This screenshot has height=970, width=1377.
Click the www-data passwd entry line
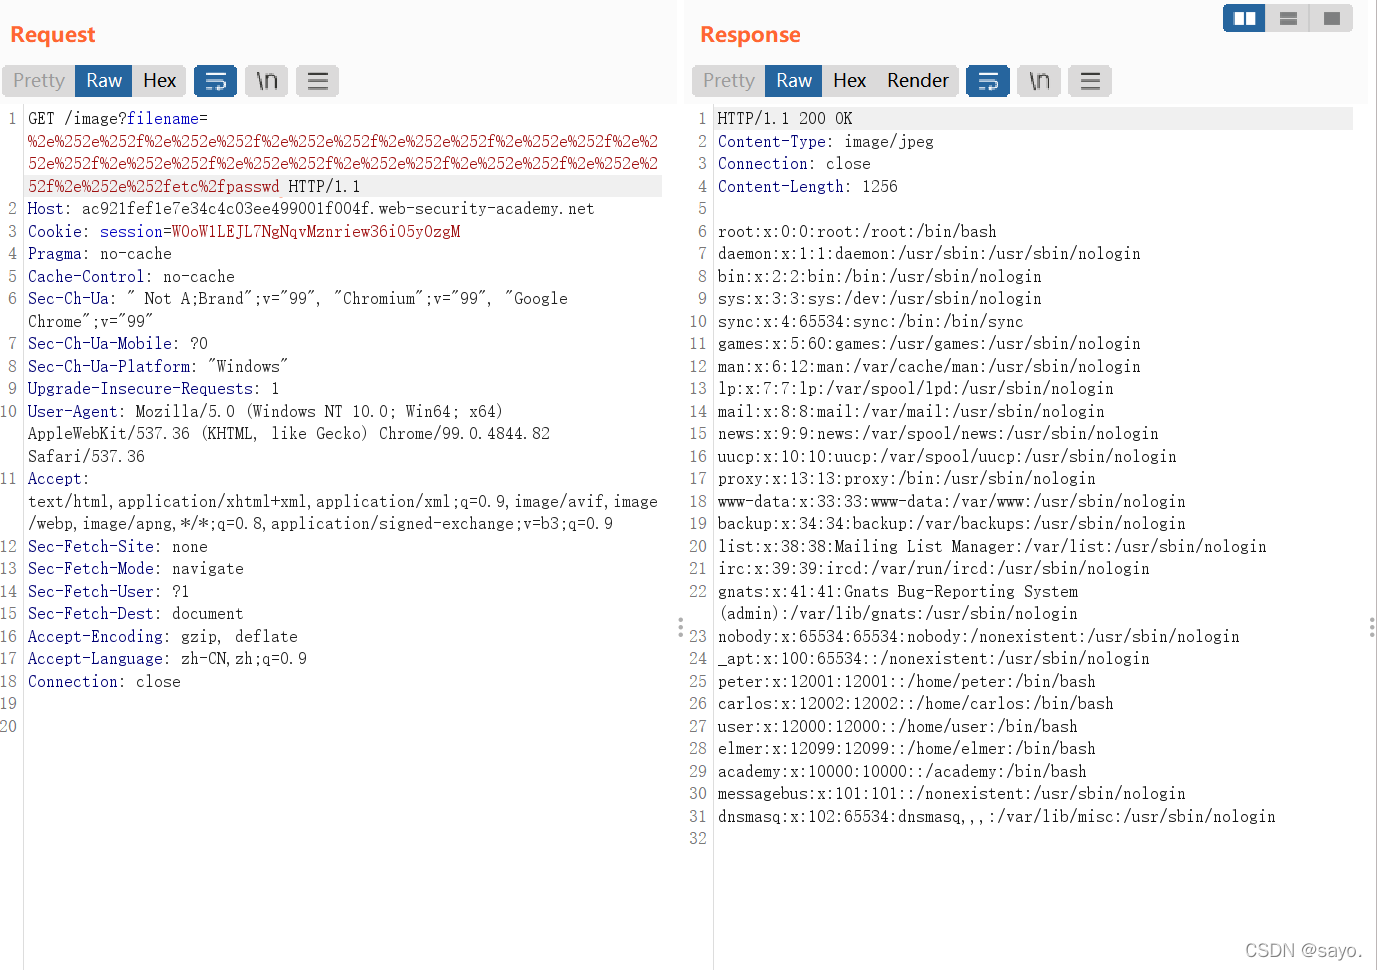(951, 501)
